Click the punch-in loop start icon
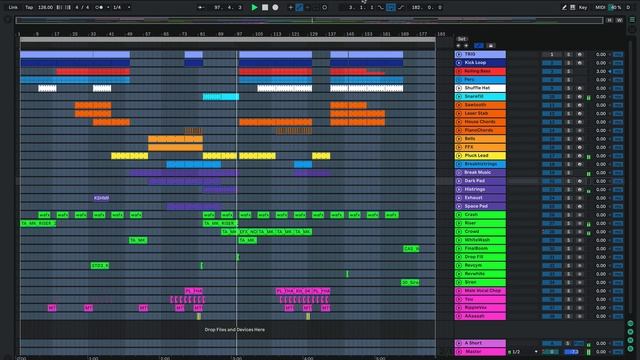This screenshot has width=640, height=360. point(380,7)
